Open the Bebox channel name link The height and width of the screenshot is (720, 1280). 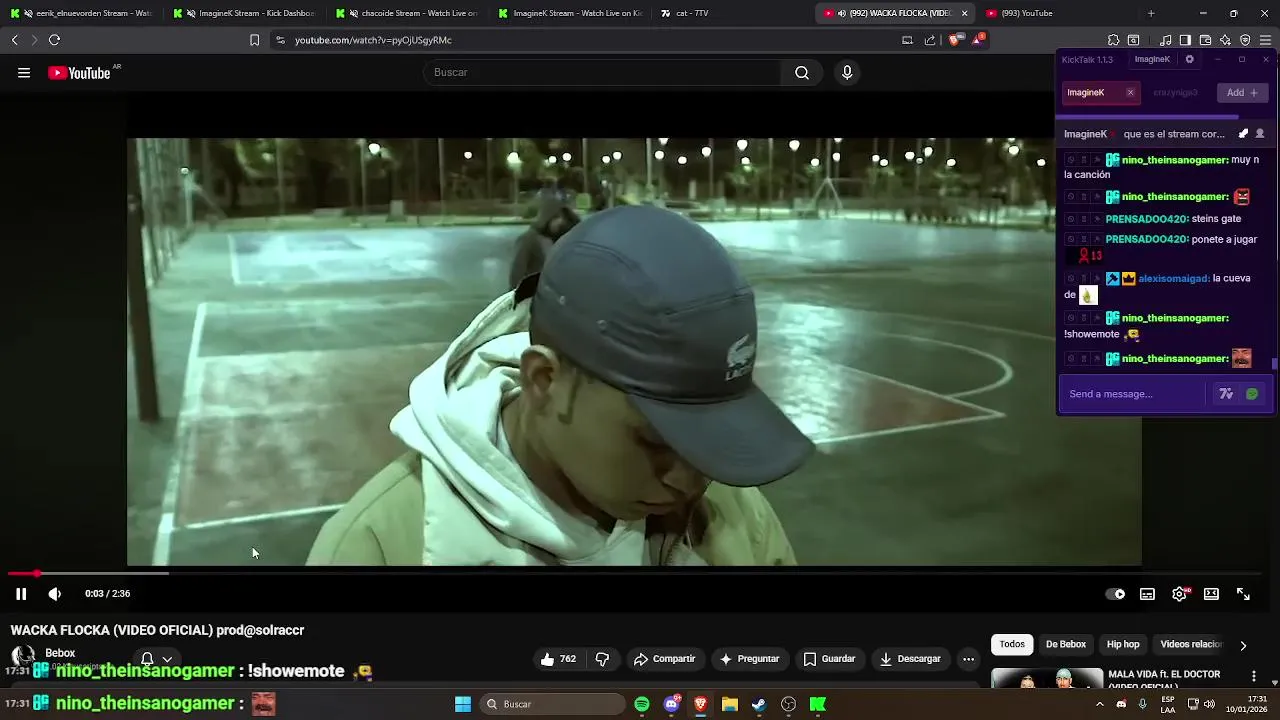point(60,653)
